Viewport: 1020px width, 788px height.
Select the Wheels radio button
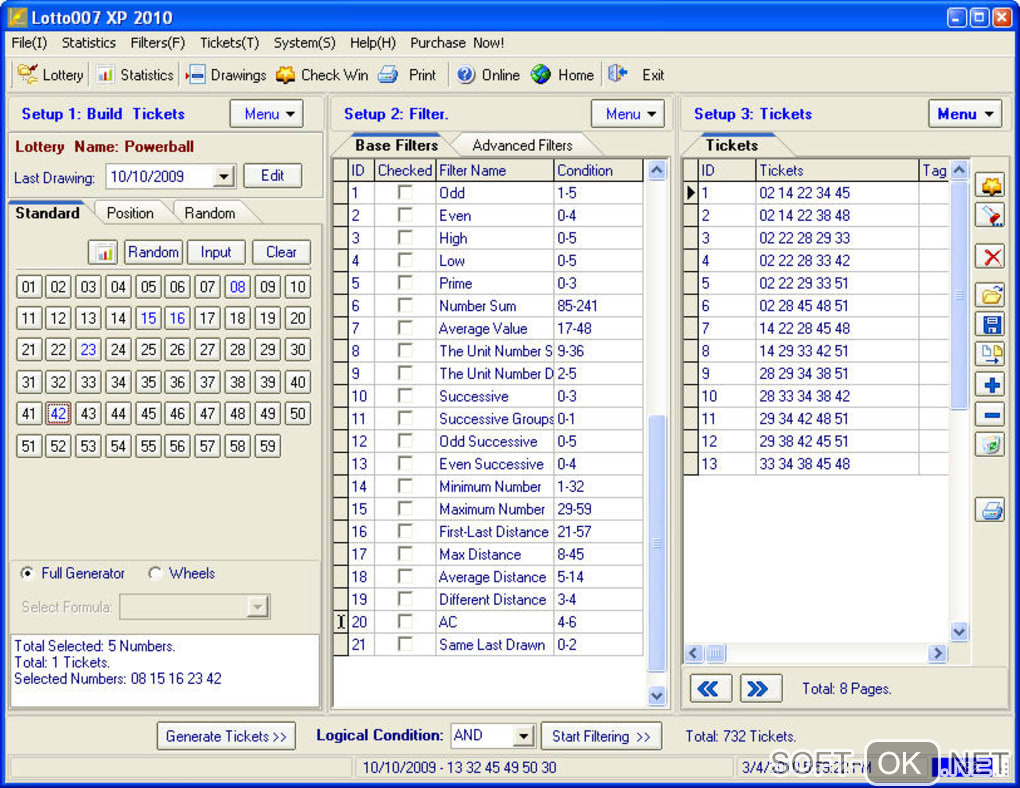155,573
